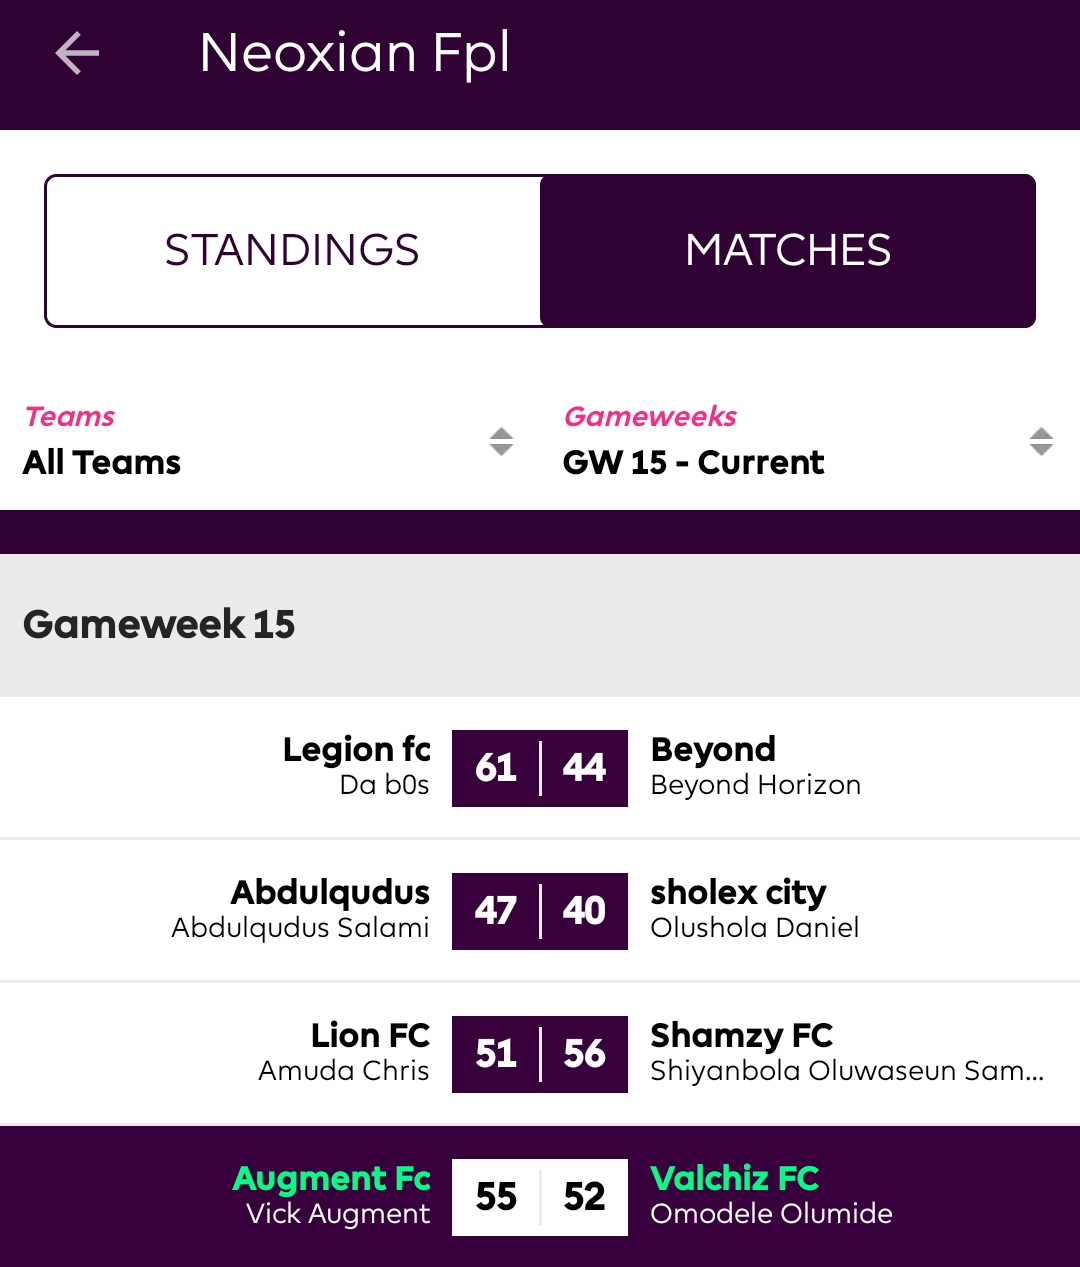Open the Valchiz FC team
This screenshot has height=1267, width=1080.
[x=735, y=1178]
